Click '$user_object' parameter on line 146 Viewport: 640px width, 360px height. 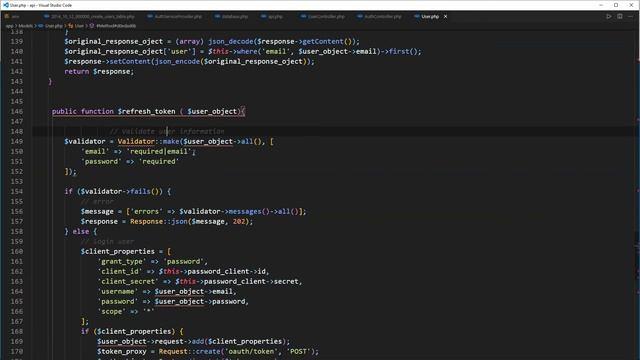(212, 111)
